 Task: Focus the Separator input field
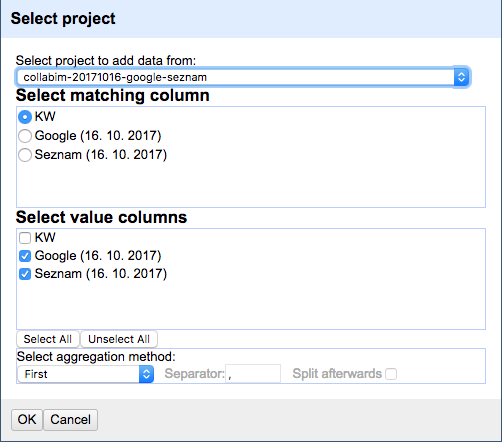tap(253, 374)
